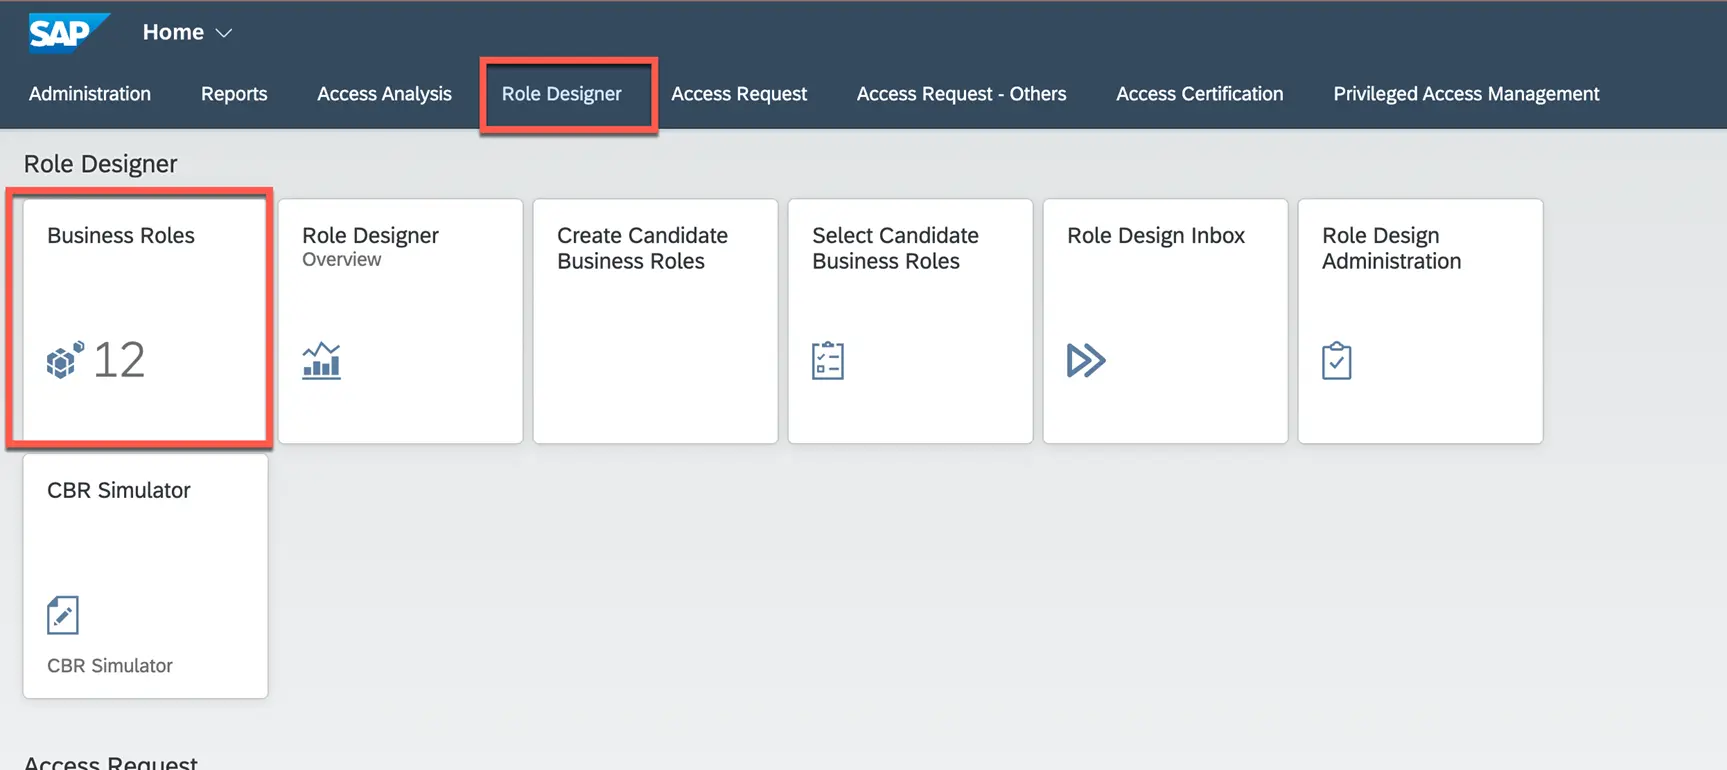Switch to the Administration tab
This screenshot has height=770, width=1727.
coord(90,94)
